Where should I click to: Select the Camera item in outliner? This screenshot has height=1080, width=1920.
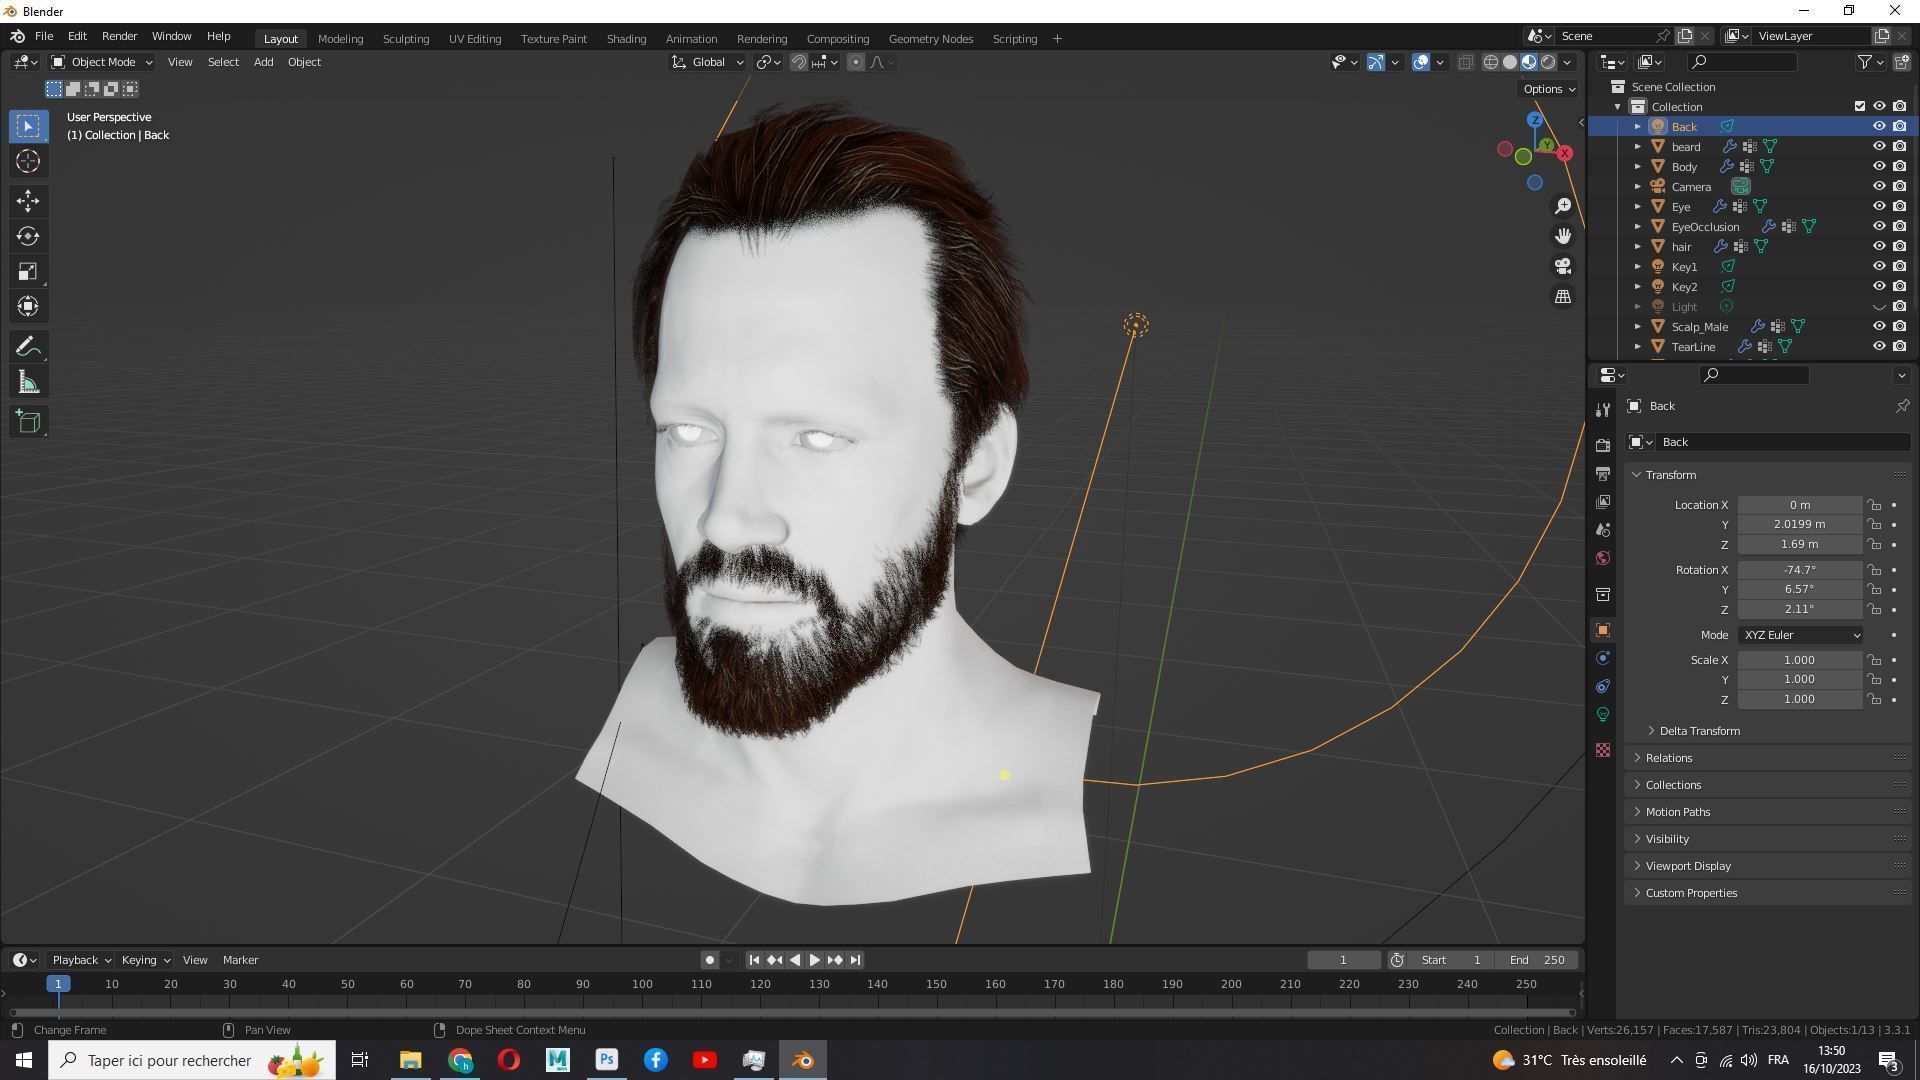pyautogui.click(x=1691, y=187)
